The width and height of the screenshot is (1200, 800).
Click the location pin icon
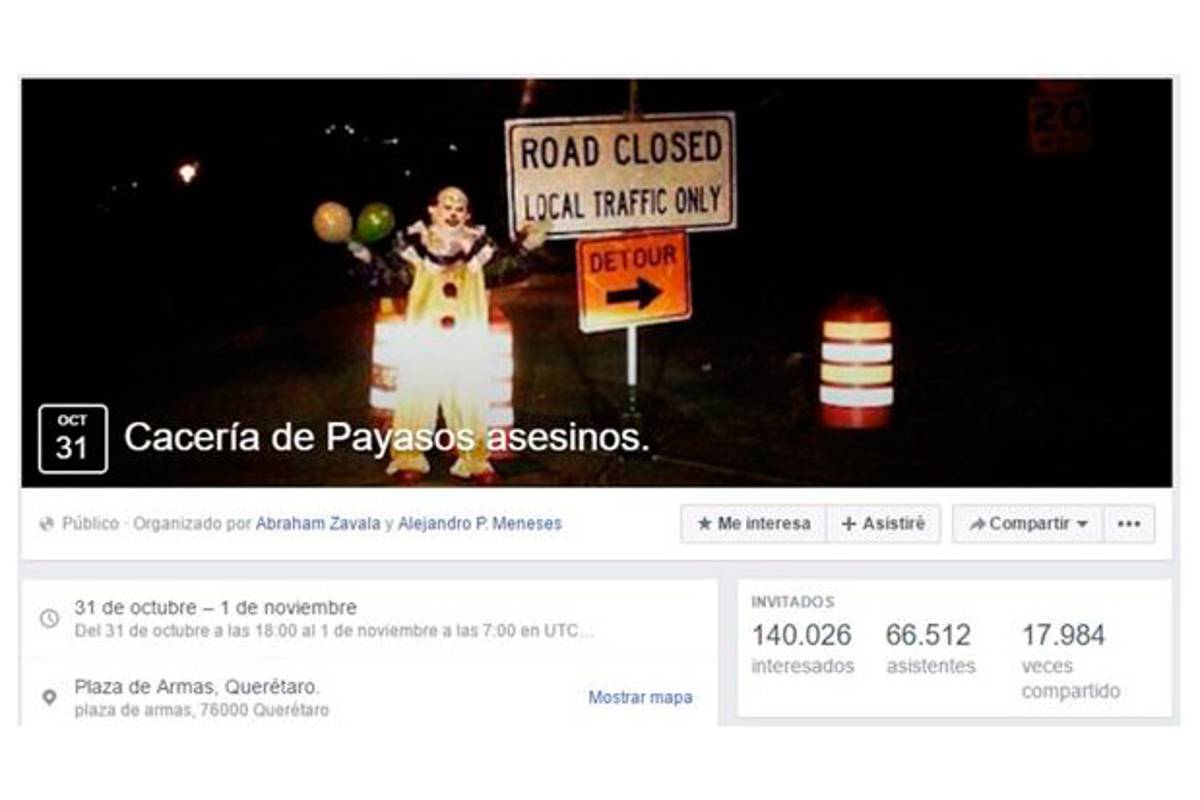49,698
